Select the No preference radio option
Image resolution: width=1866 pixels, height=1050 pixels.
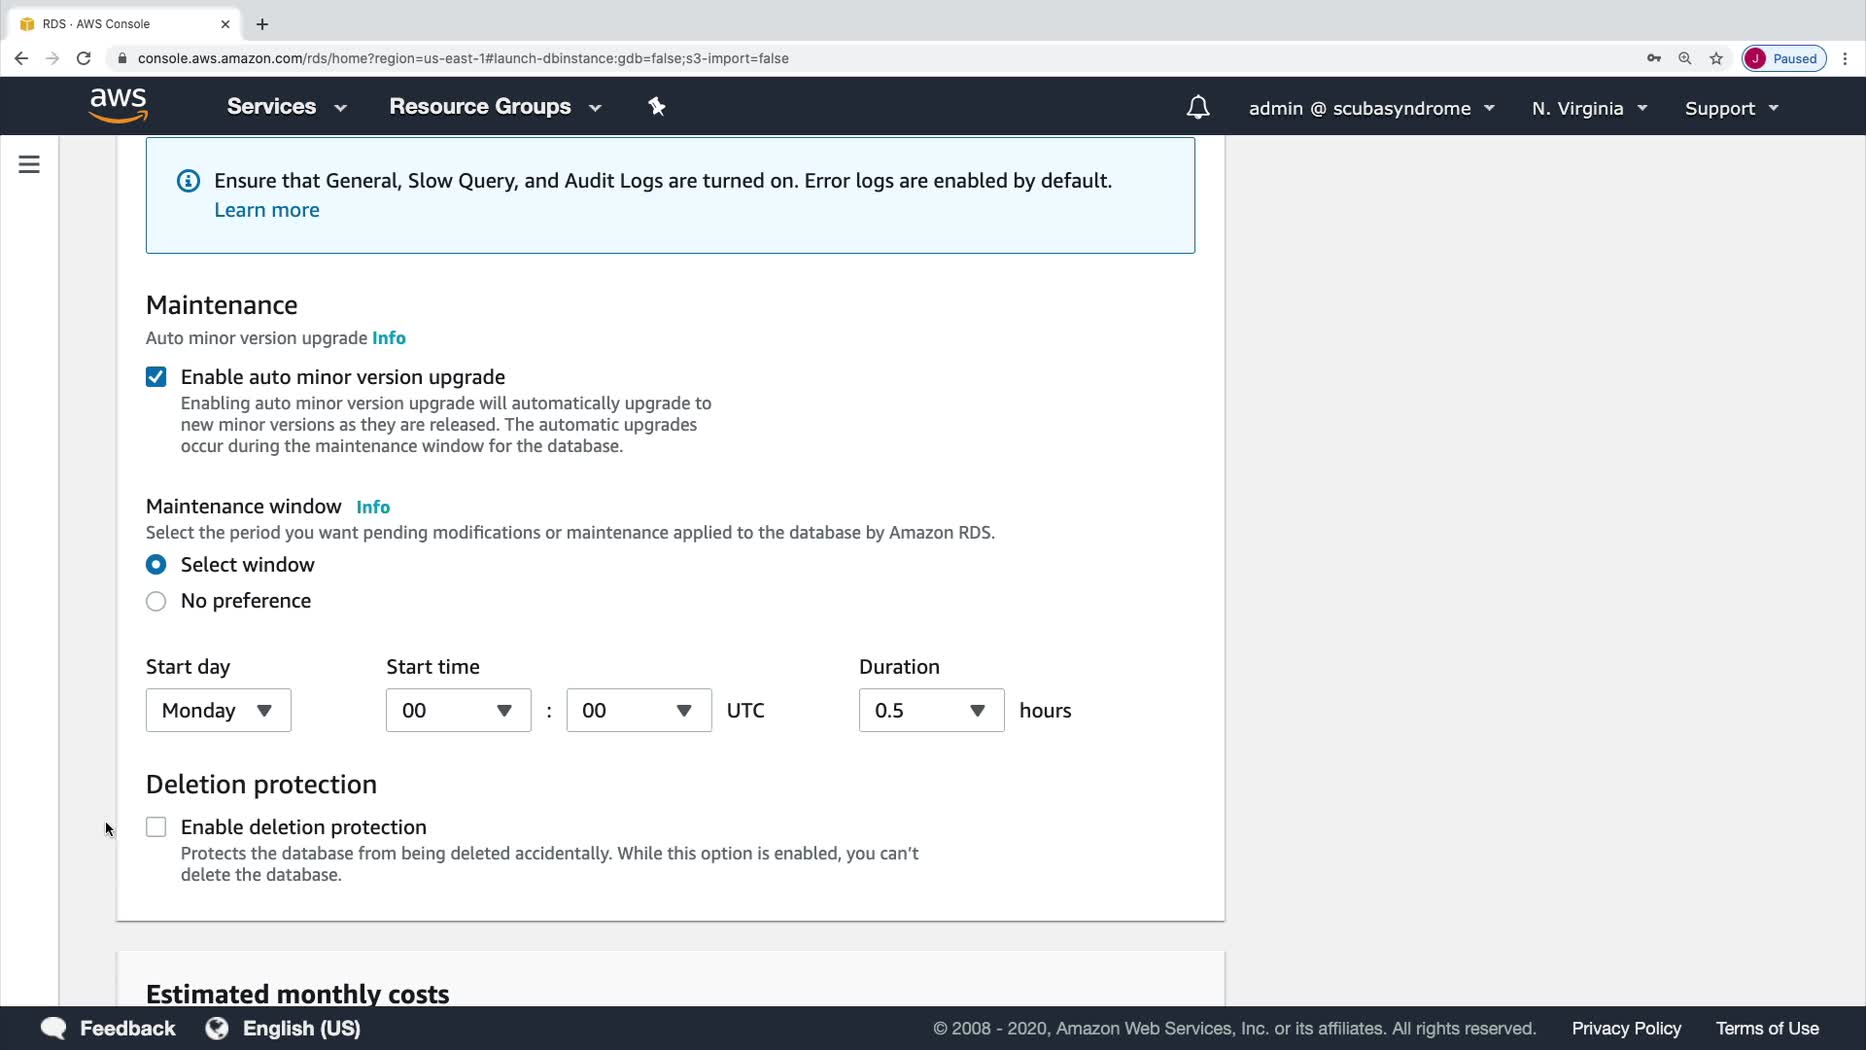(x=156, y=601)
